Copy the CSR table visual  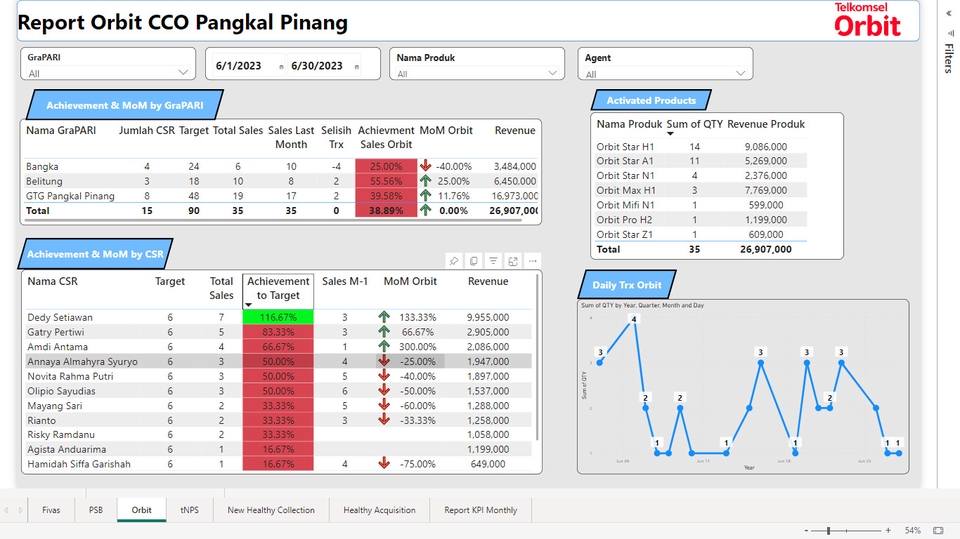coord(473,261)
